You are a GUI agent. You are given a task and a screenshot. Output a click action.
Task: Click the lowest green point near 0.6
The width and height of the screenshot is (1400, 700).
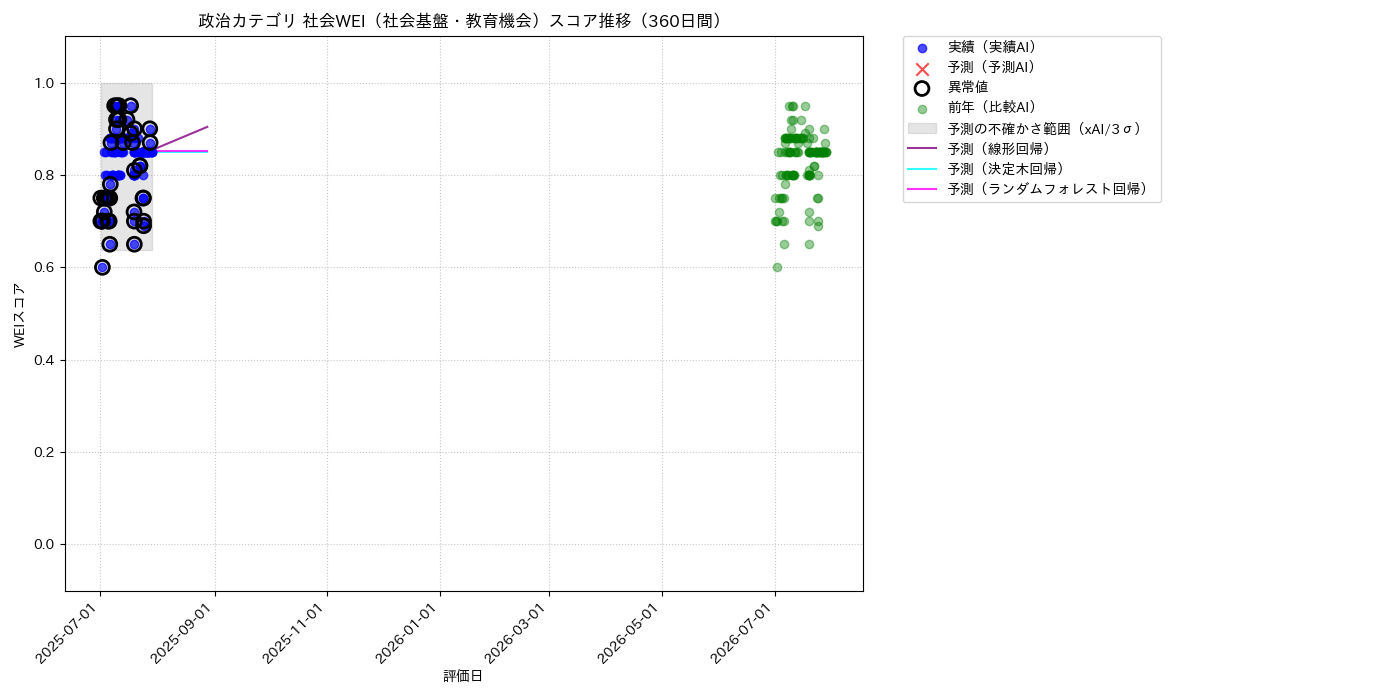point(777,267)
